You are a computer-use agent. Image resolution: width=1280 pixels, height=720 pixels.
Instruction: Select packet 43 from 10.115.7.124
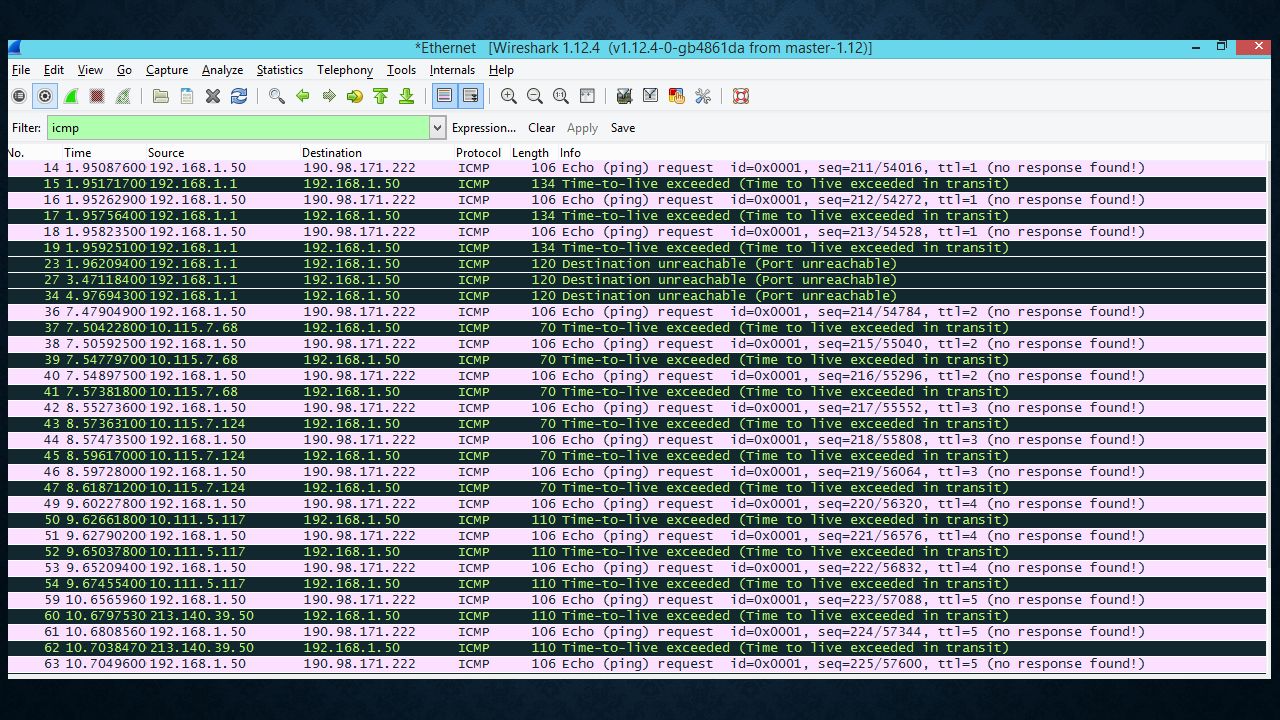click(637, 424)
